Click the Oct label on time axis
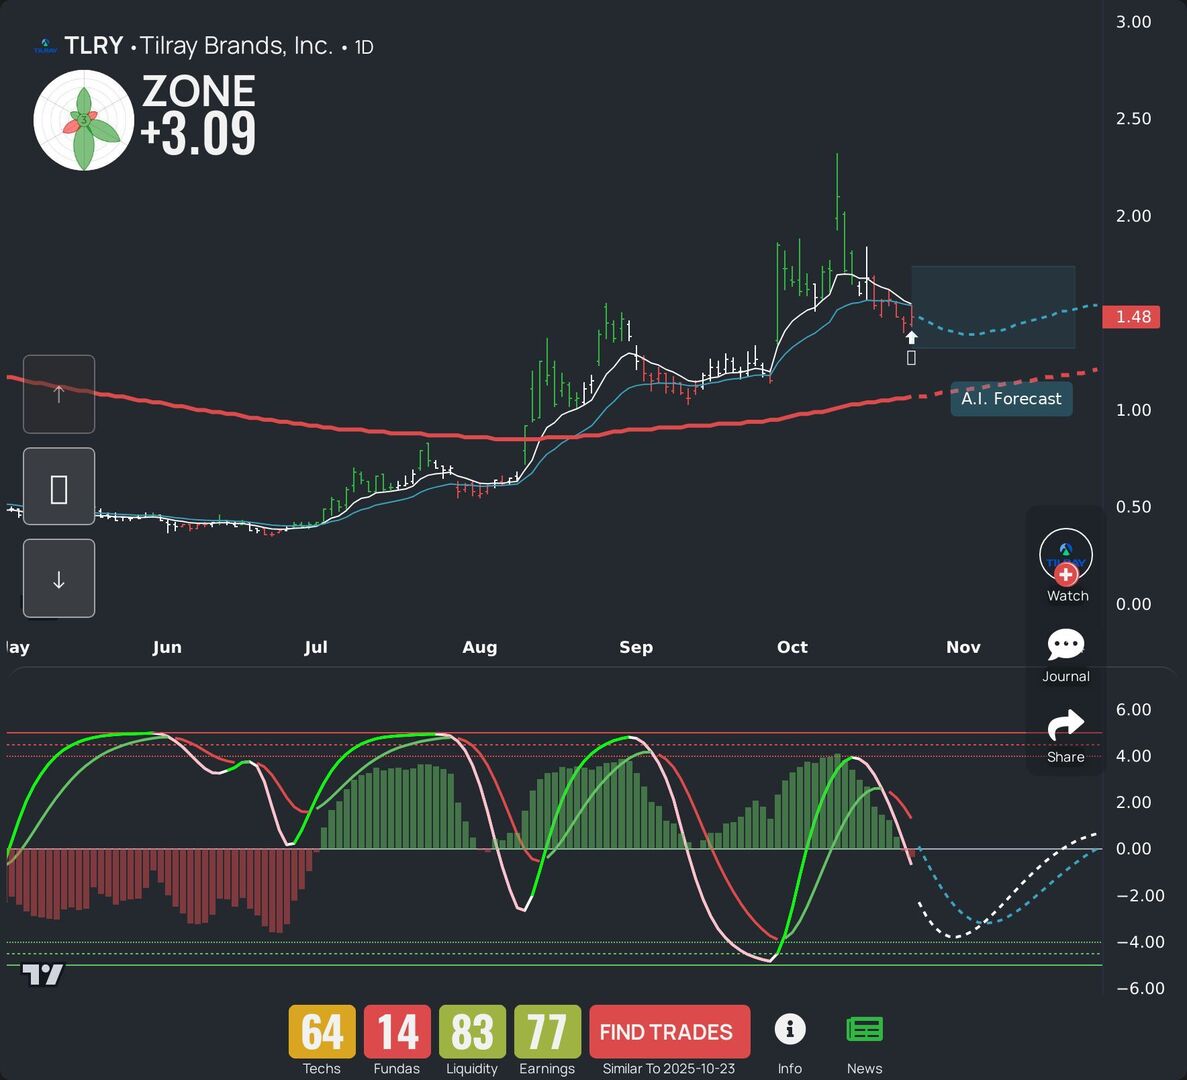The height and width of the screenshot is (1080, 1187). (792, 647)
